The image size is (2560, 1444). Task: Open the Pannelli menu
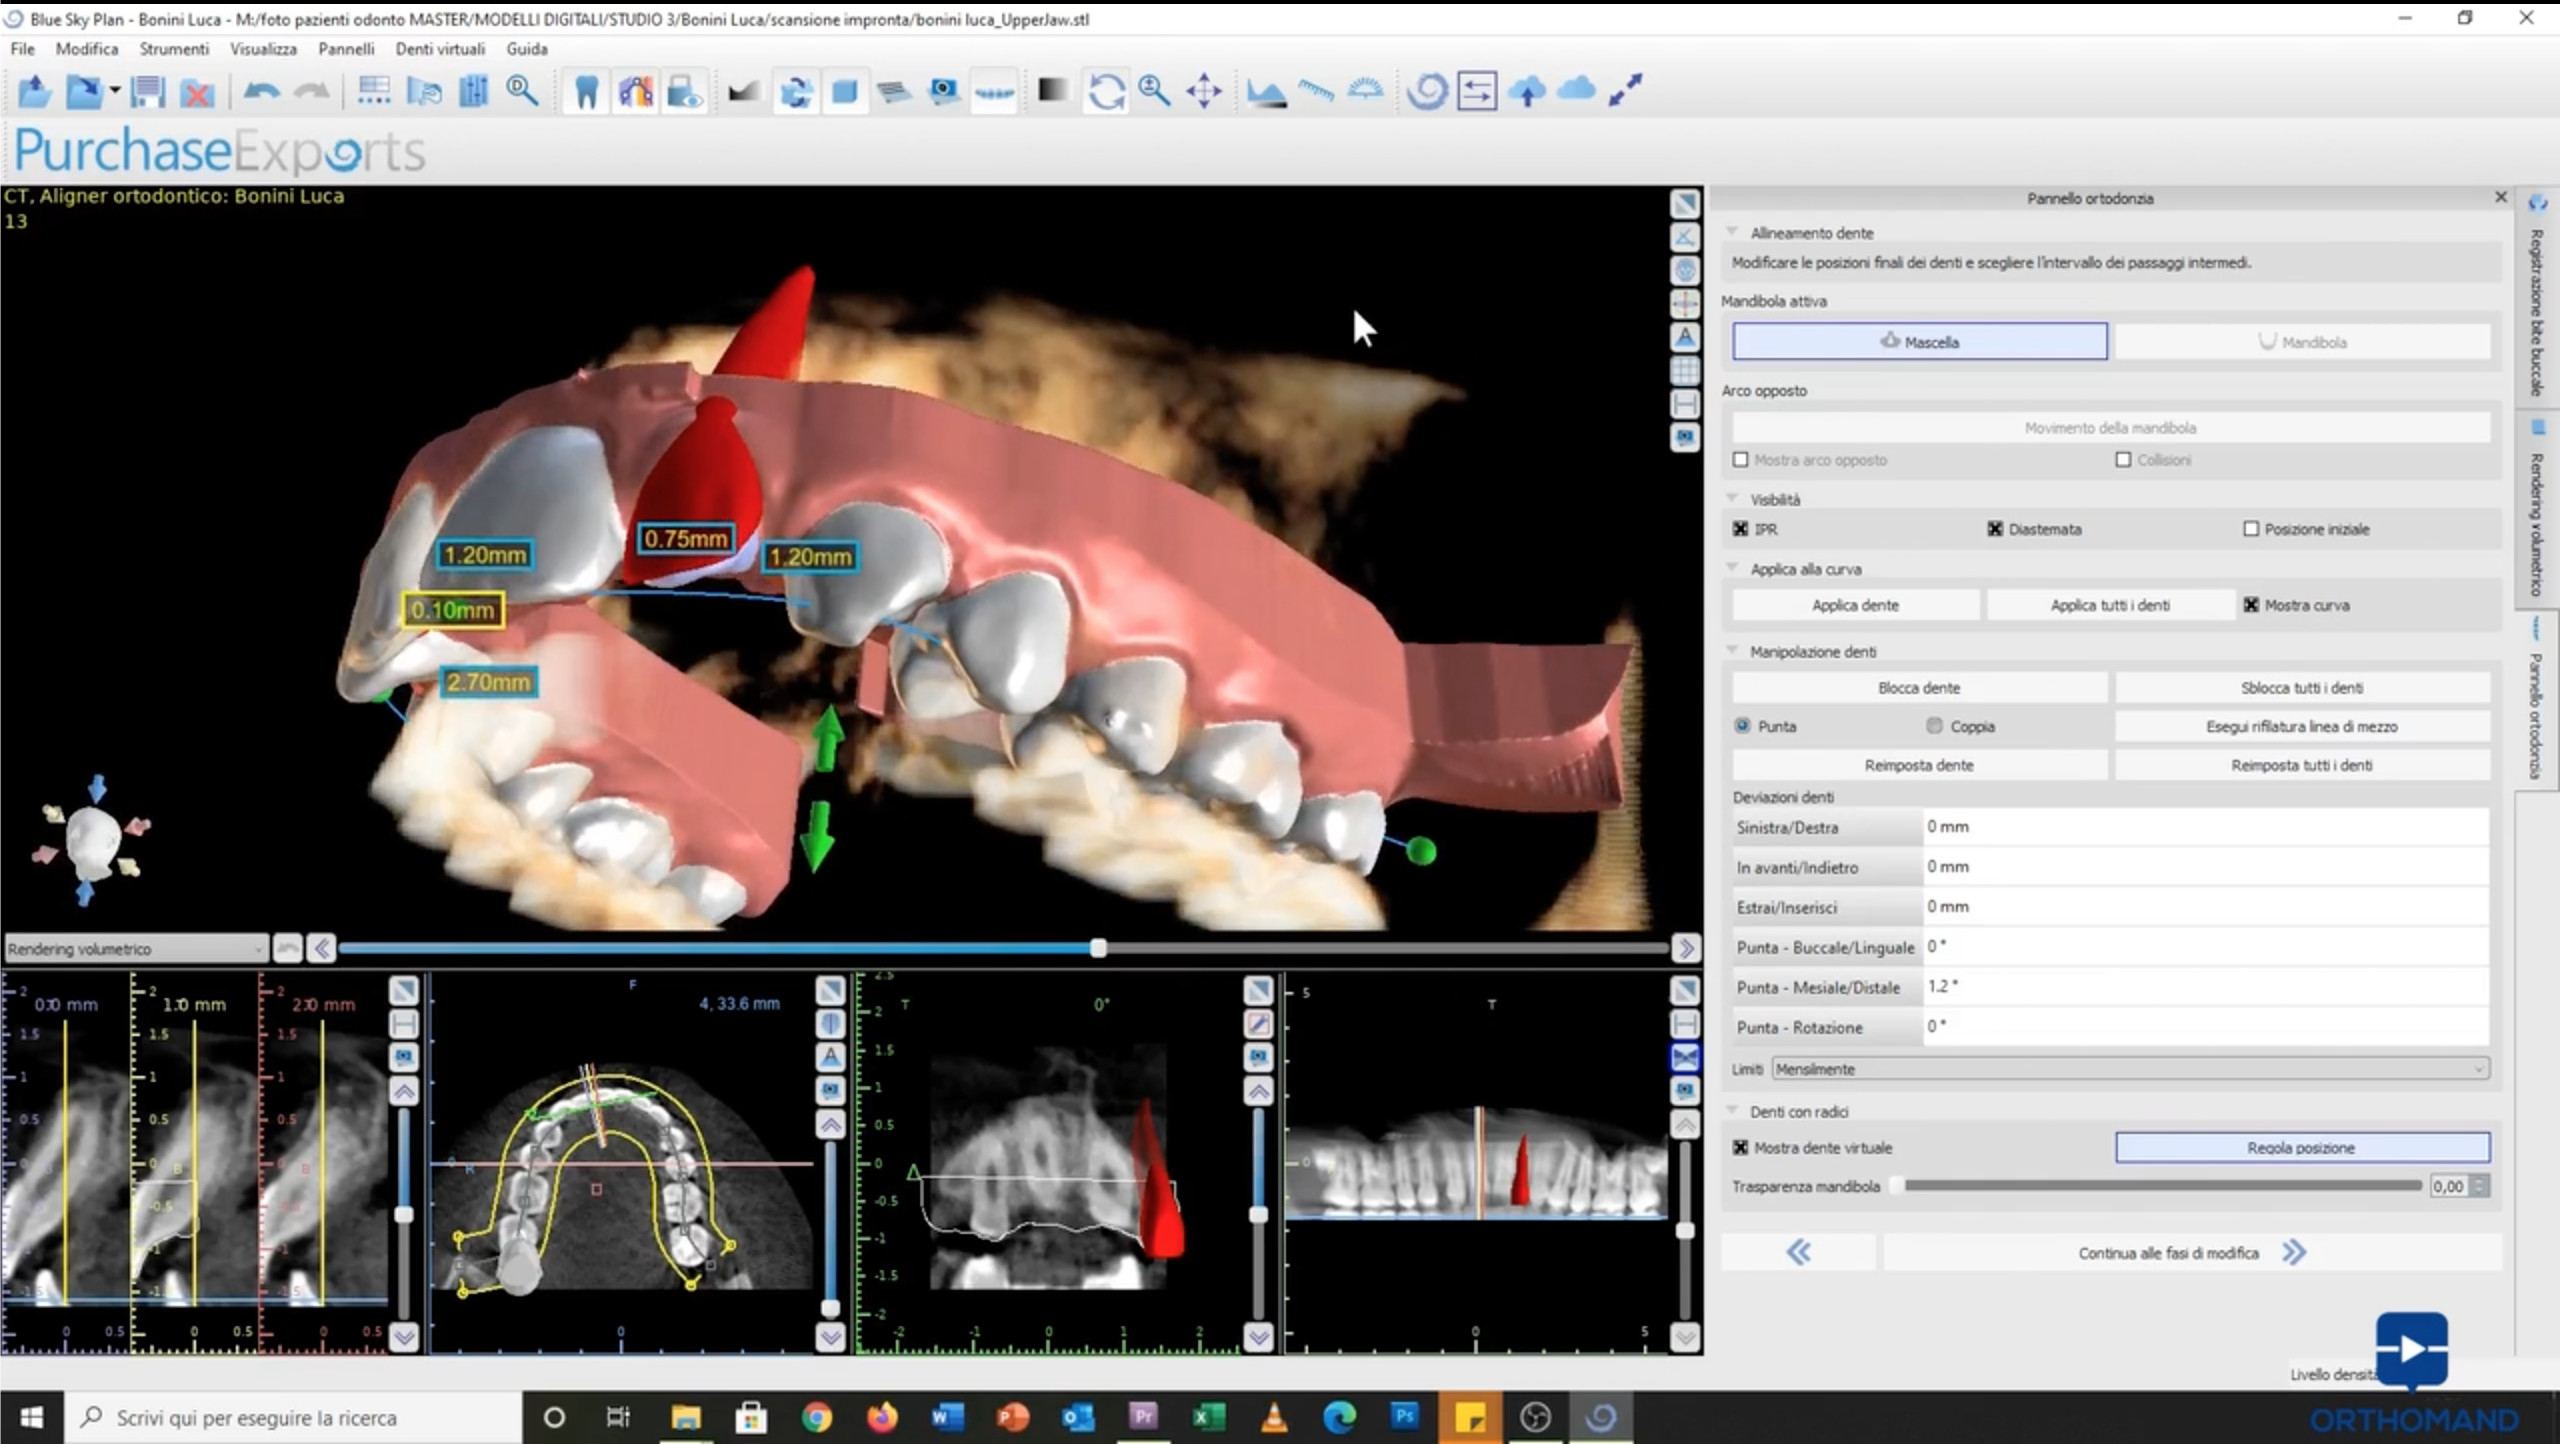point(346,48)
